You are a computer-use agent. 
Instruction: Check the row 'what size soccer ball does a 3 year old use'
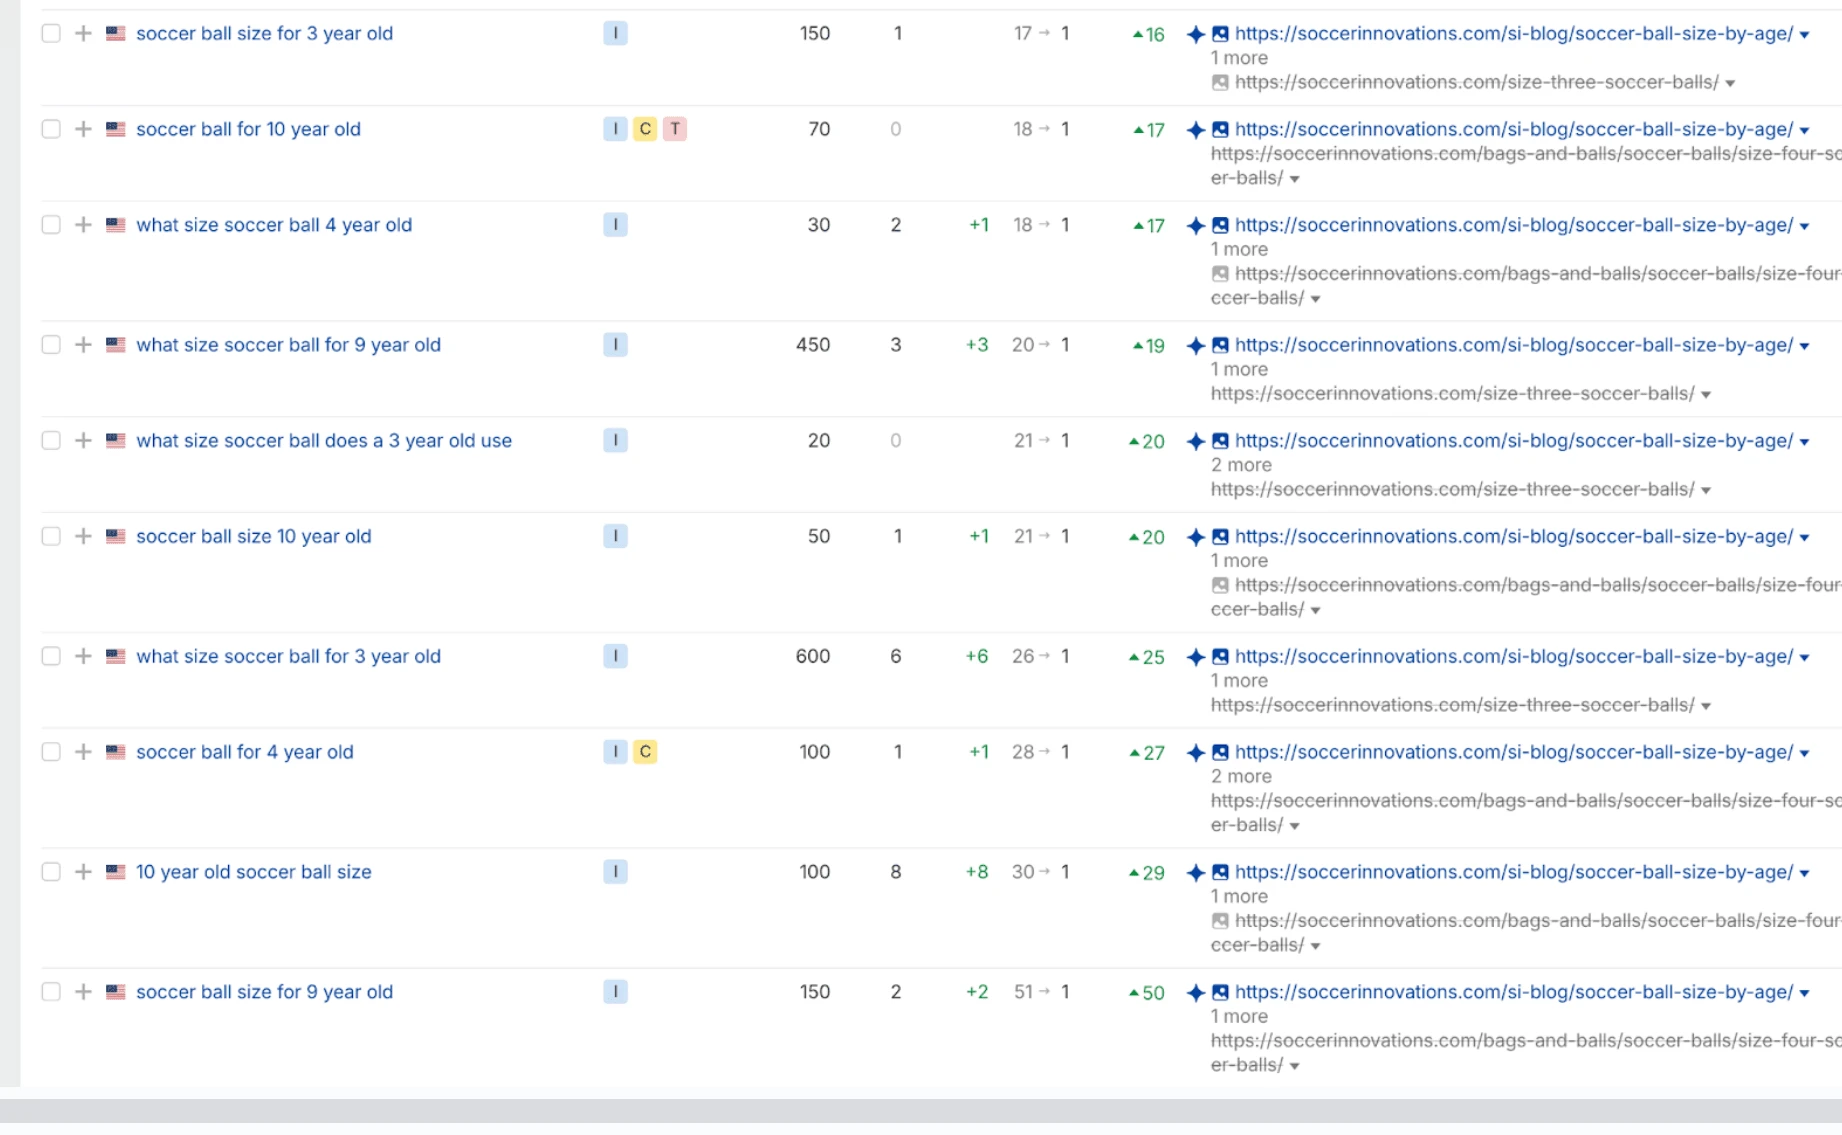[51, 441]
